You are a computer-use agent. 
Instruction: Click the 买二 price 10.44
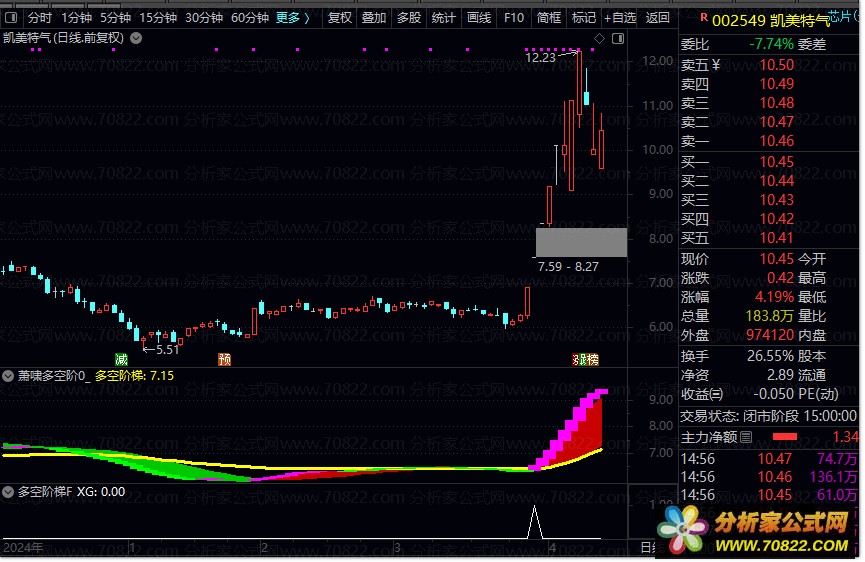tap(777, 181)
